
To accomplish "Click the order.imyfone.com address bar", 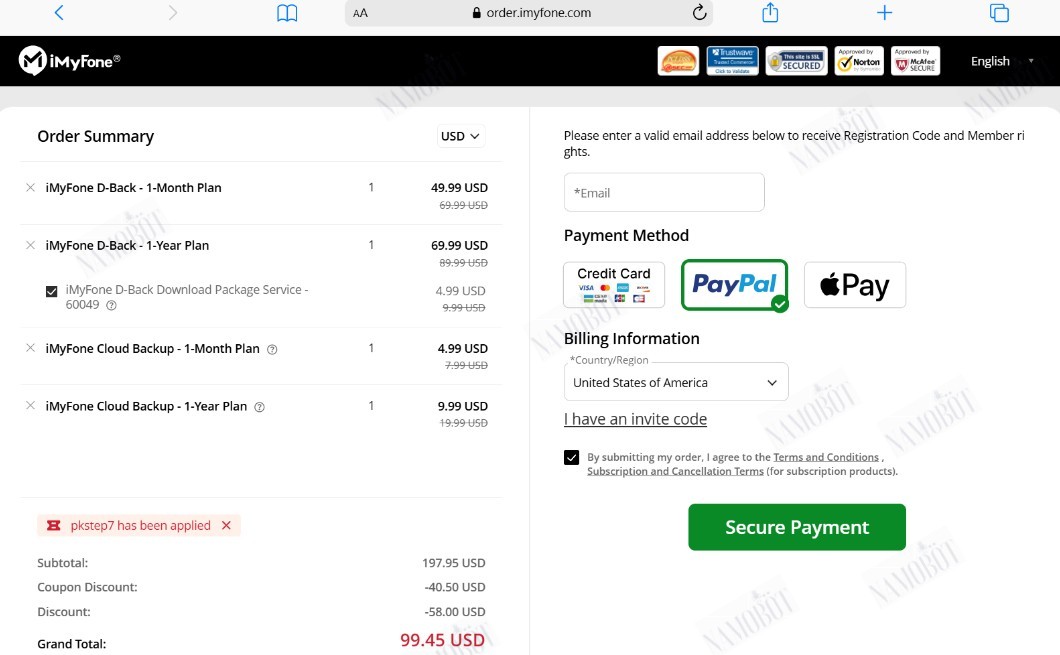I will coord(529,13).
